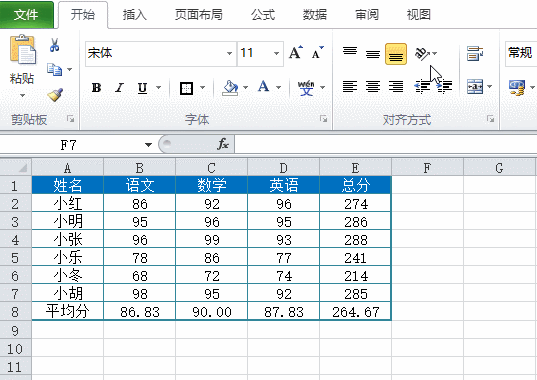Open number format dropdown 常规
The image size is (537, 380).
521,53
